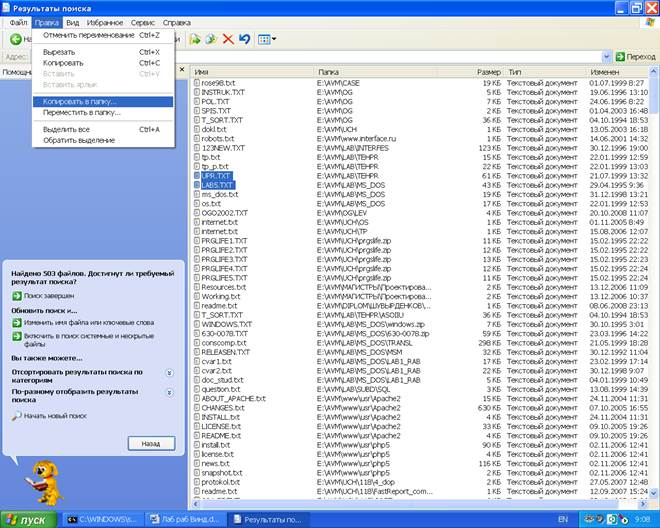Click the search assistant dog character

[42, 482]
